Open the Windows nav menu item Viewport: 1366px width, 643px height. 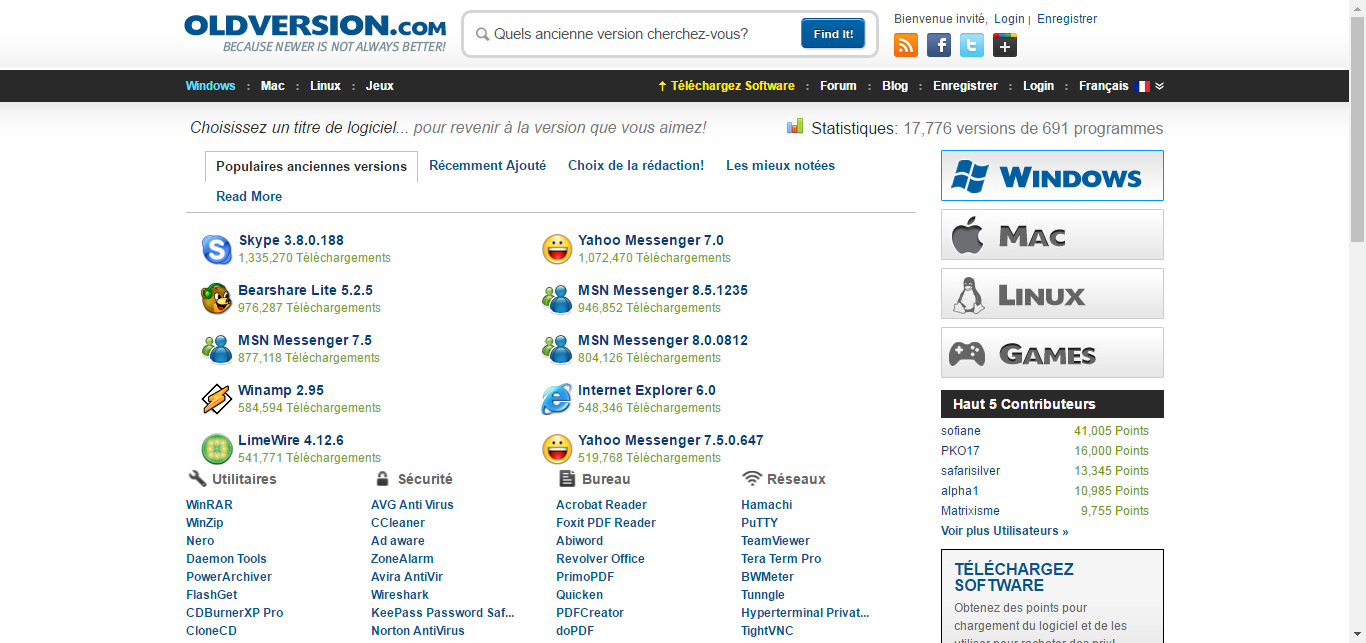pyautogui.click(x=210, y=86)
